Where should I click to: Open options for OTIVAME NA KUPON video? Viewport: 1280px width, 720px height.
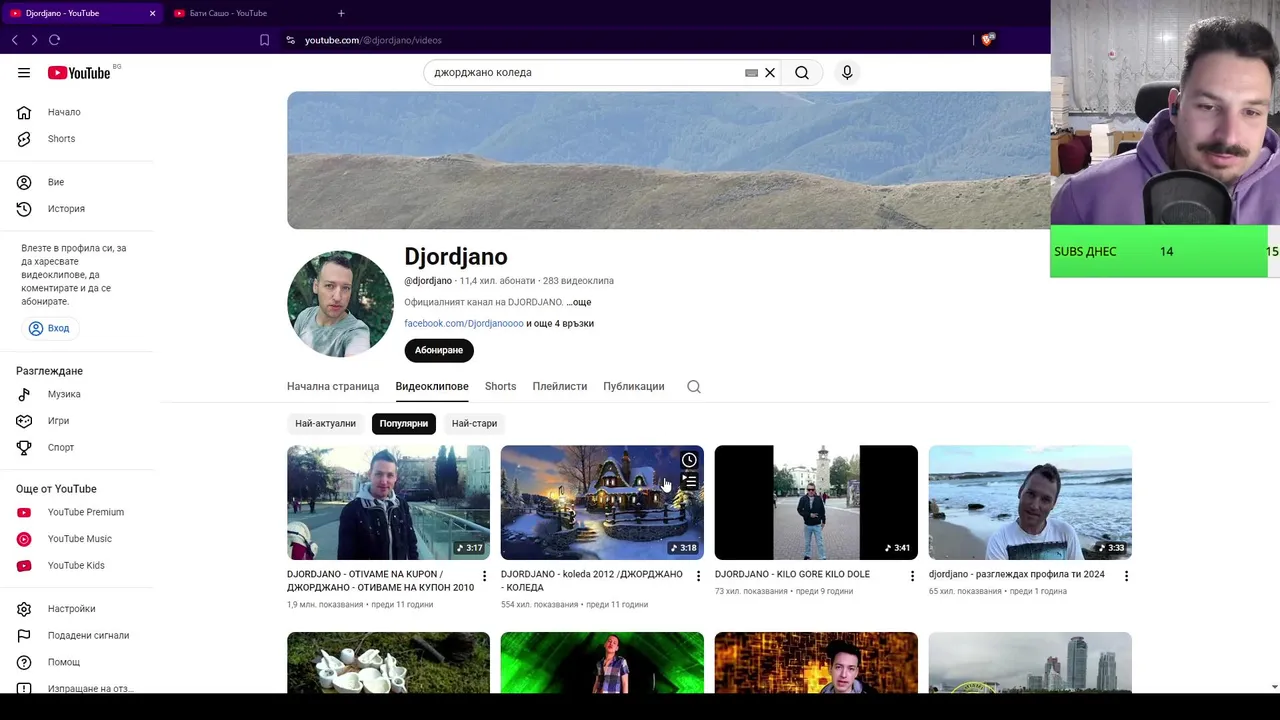pyautogui.click(x=484, y=576)
